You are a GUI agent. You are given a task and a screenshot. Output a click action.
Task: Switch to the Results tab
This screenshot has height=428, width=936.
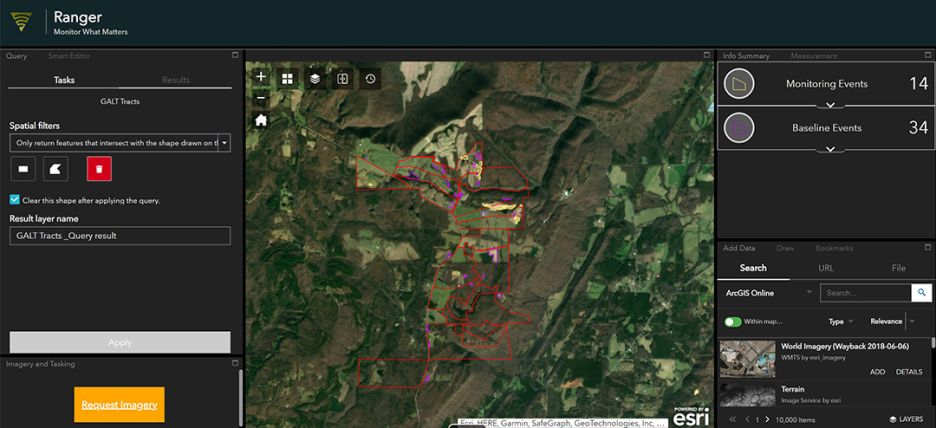coord(176,80)
